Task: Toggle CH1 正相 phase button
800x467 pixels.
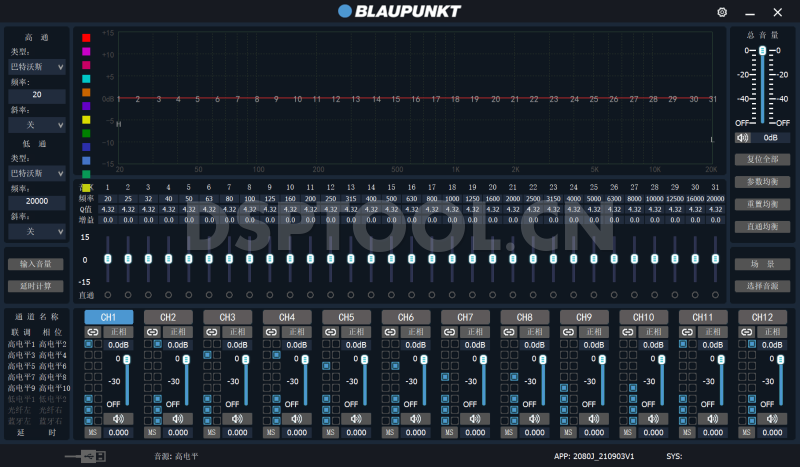Action: click(119, 331)
